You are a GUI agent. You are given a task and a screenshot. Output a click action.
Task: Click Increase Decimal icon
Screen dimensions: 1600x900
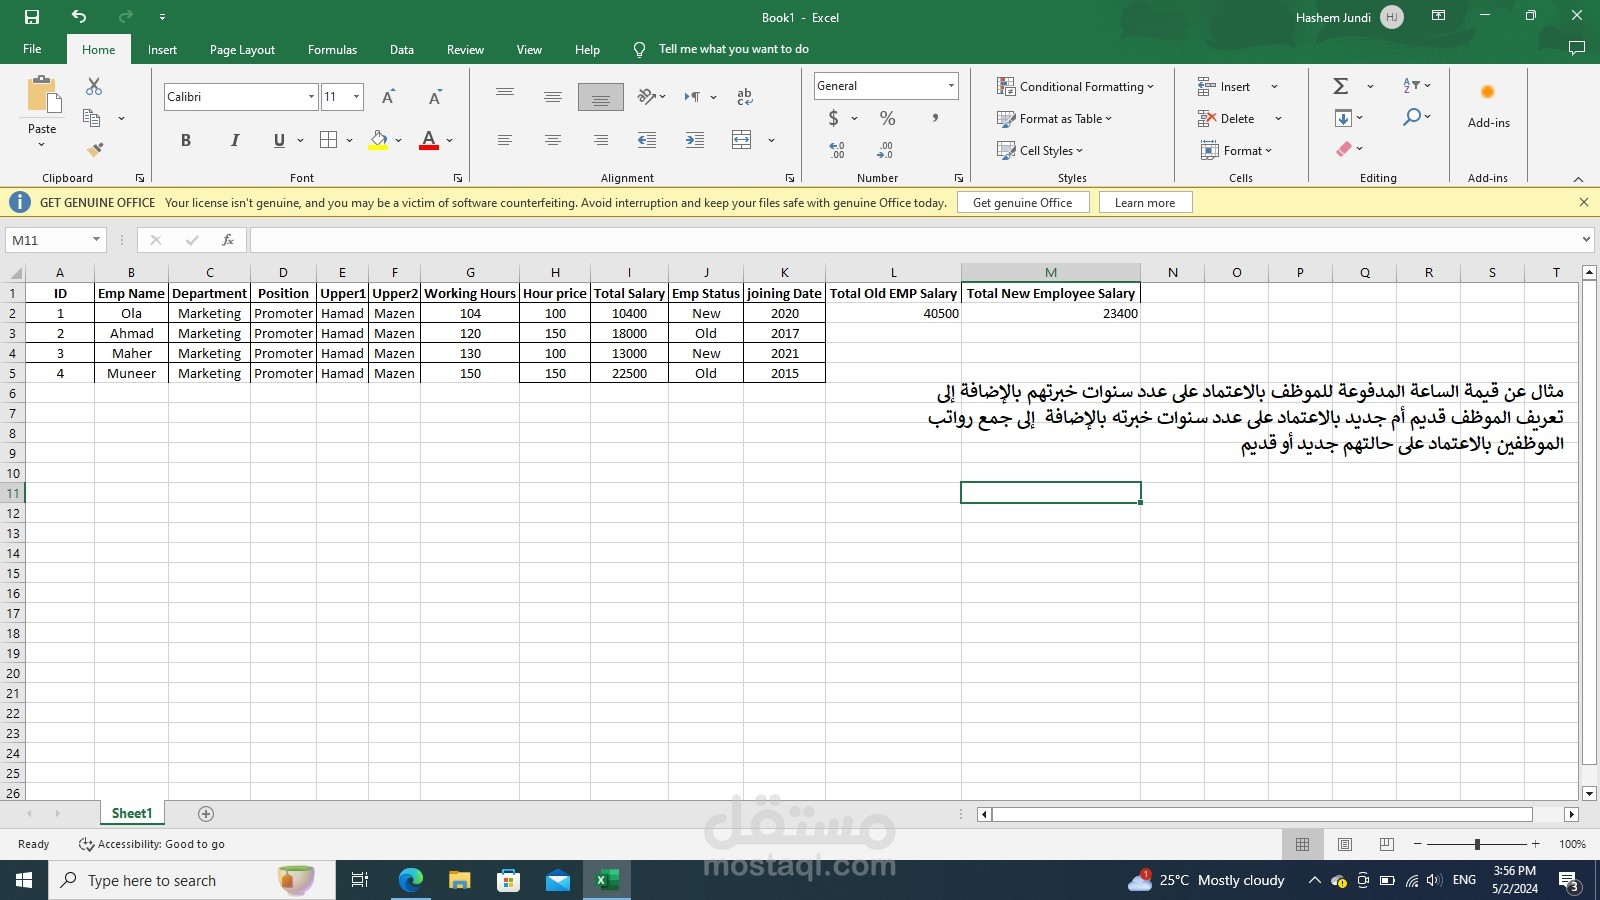[837, 150]
